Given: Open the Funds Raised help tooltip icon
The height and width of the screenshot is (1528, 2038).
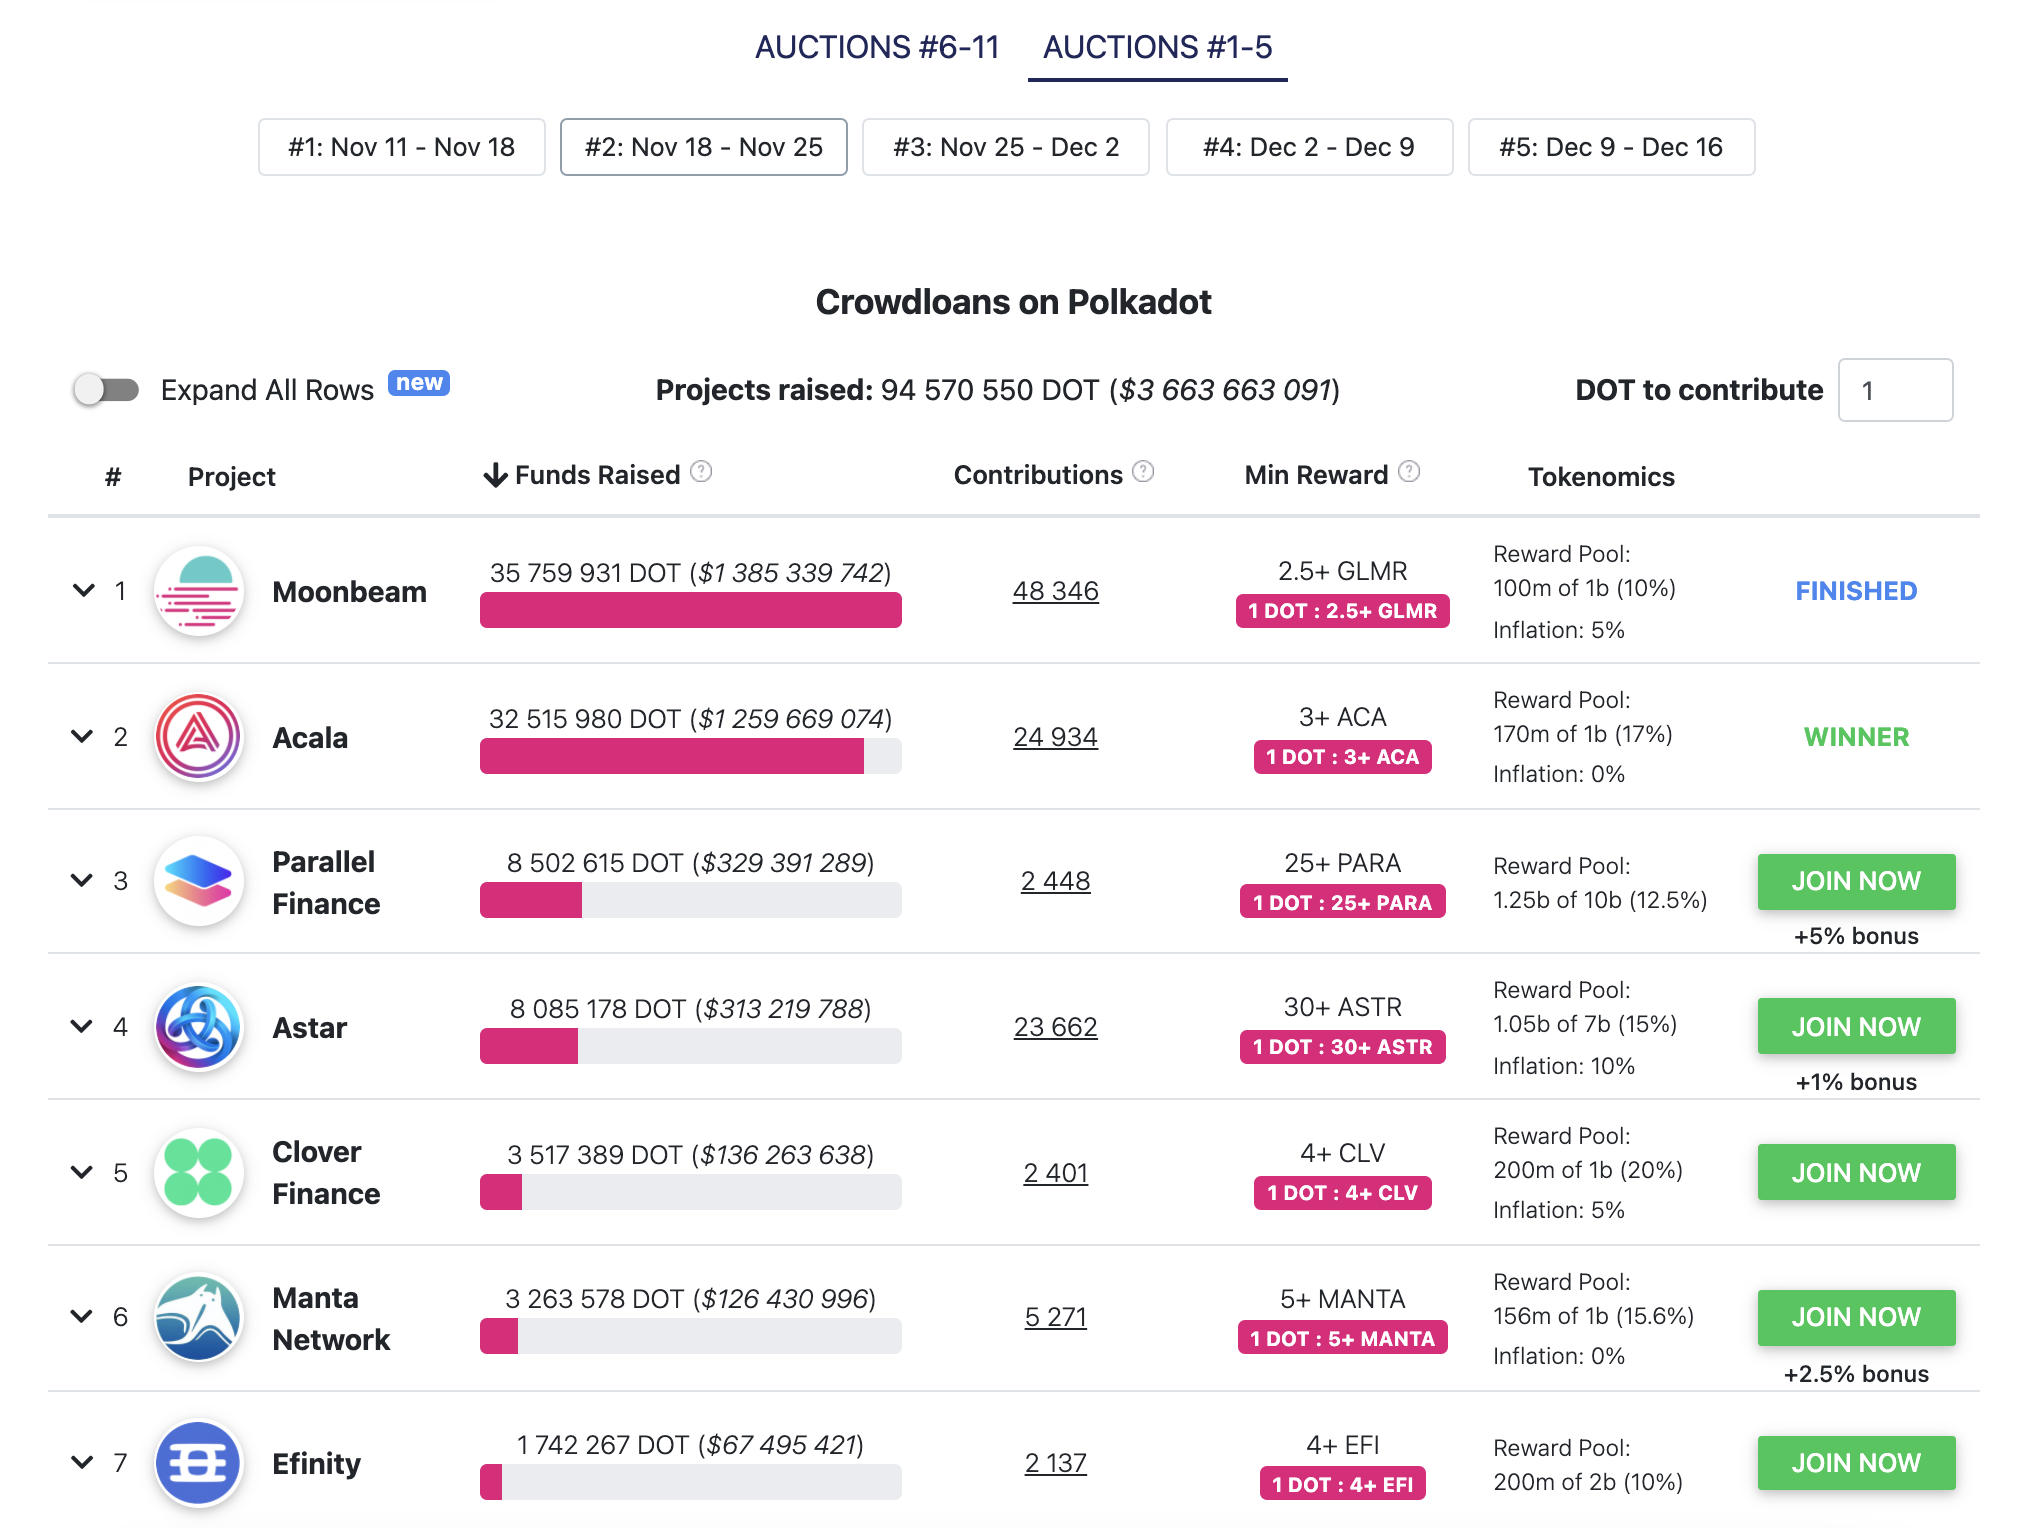Looking at the screenshot, I should tap(701, 472).
